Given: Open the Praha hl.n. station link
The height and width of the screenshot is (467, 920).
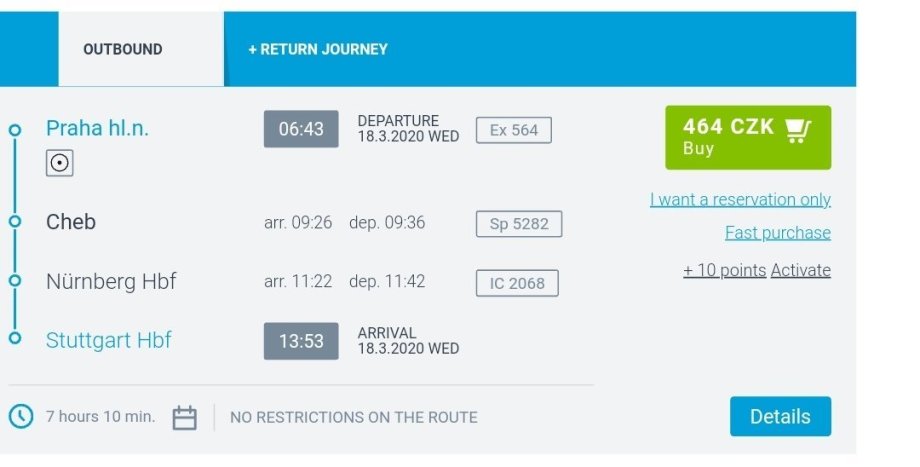Looking at the screenshot, I should [x=97, y=128].
